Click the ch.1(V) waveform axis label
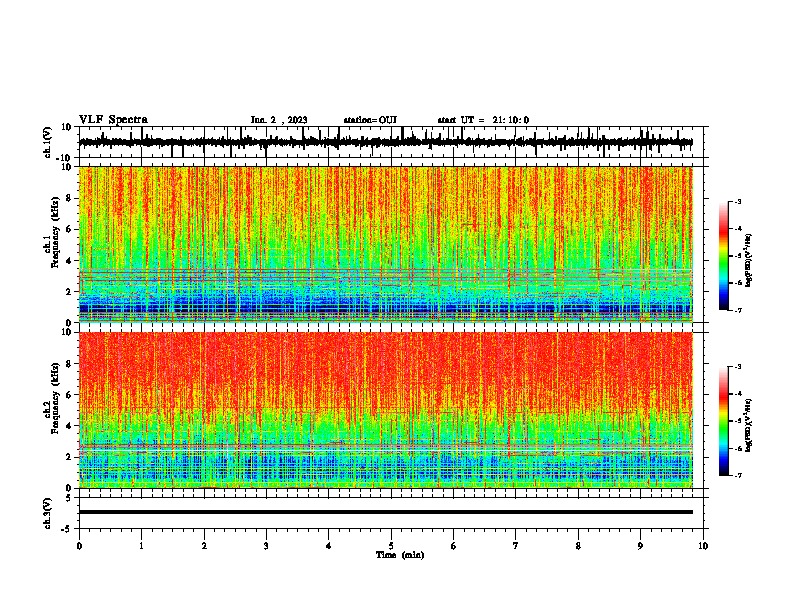 tap(48, 142)
